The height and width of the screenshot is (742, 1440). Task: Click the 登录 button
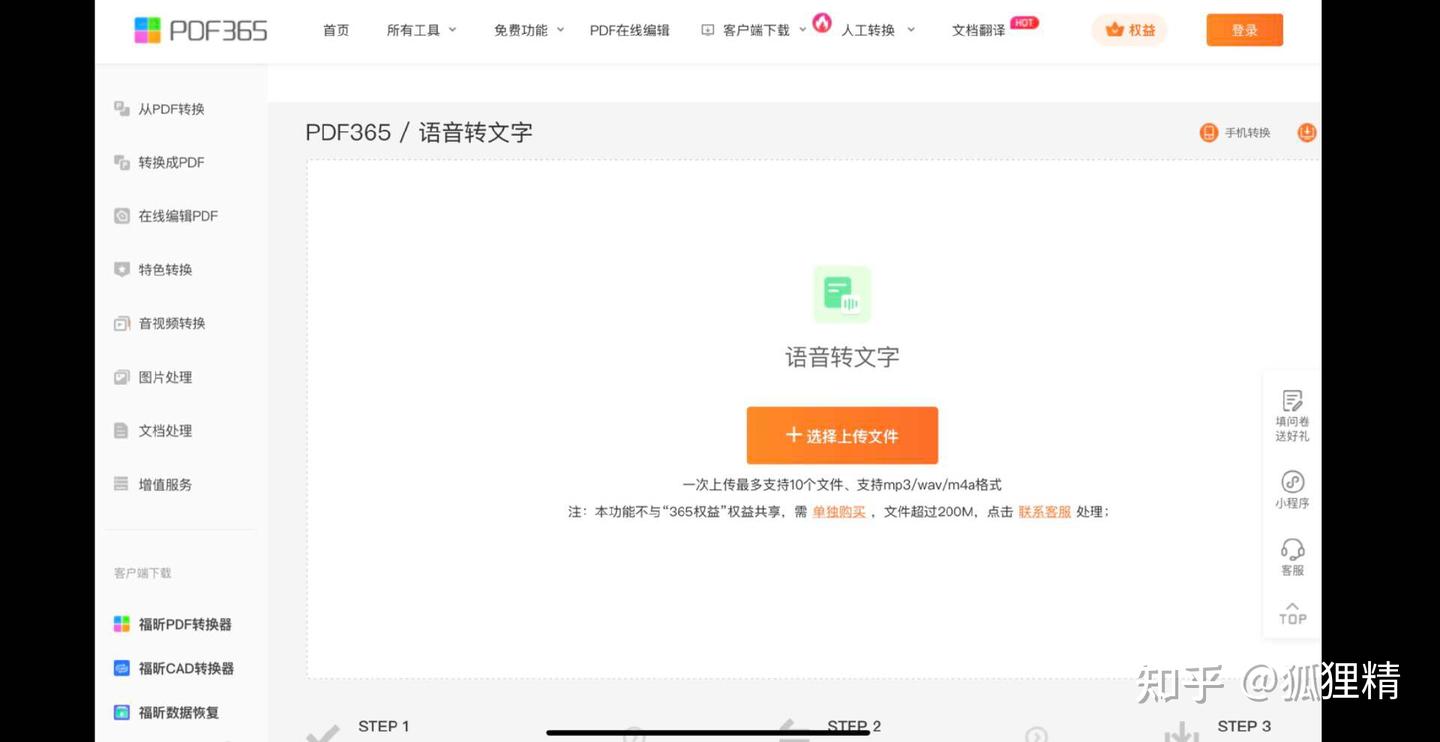[1244, 30]
